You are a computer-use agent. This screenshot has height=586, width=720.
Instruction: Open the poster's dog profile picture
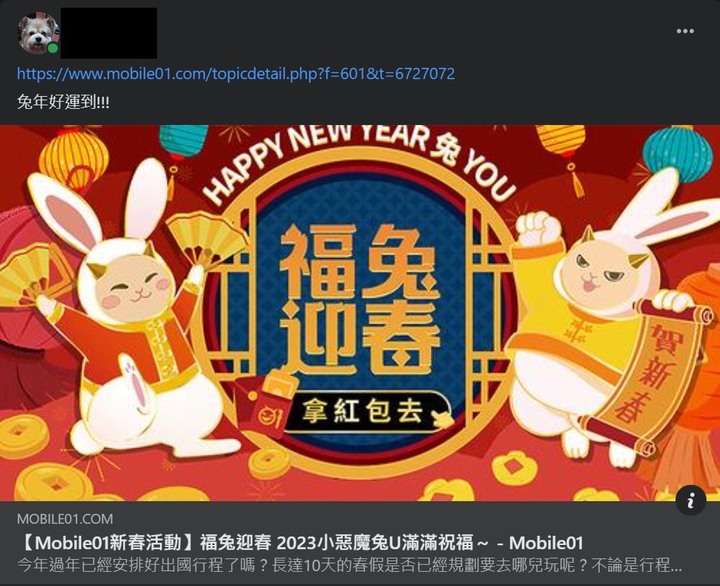[x=38, y=33]
